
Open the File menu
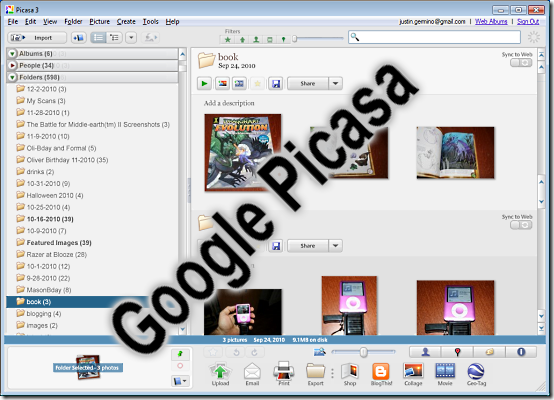(x=13, y=22)
